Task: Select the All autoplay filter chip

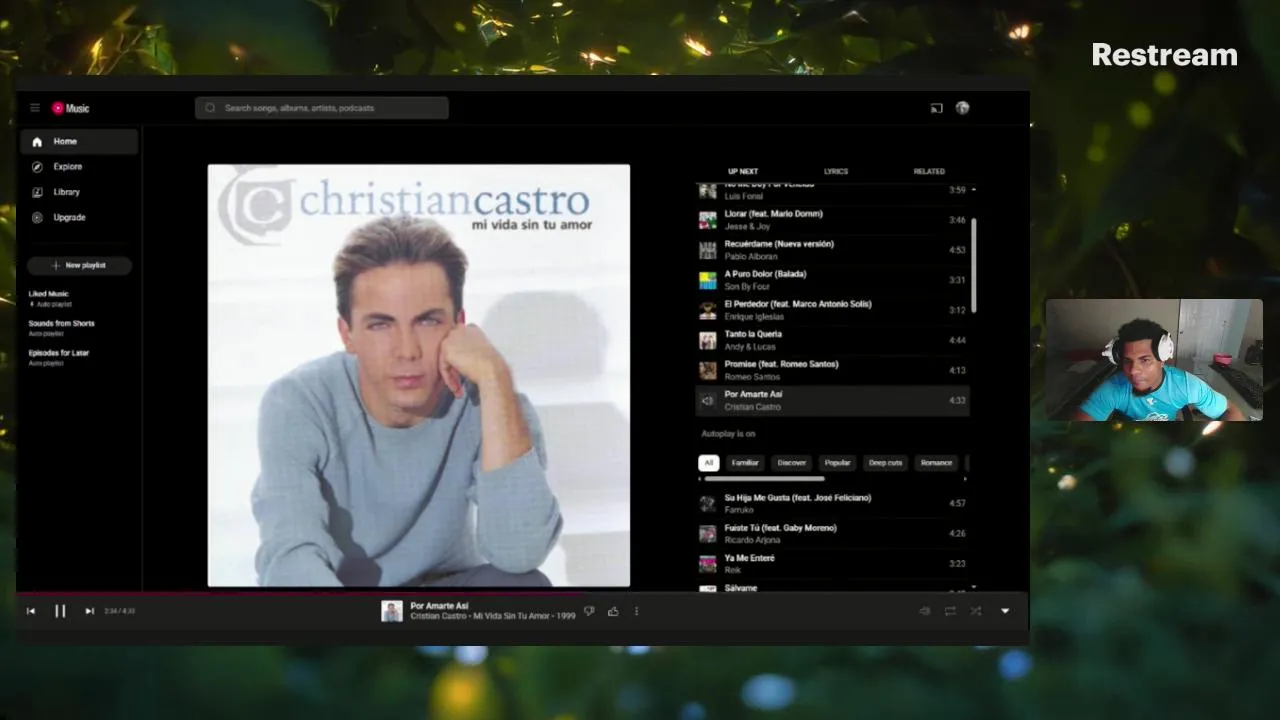Action: point(709,463)
